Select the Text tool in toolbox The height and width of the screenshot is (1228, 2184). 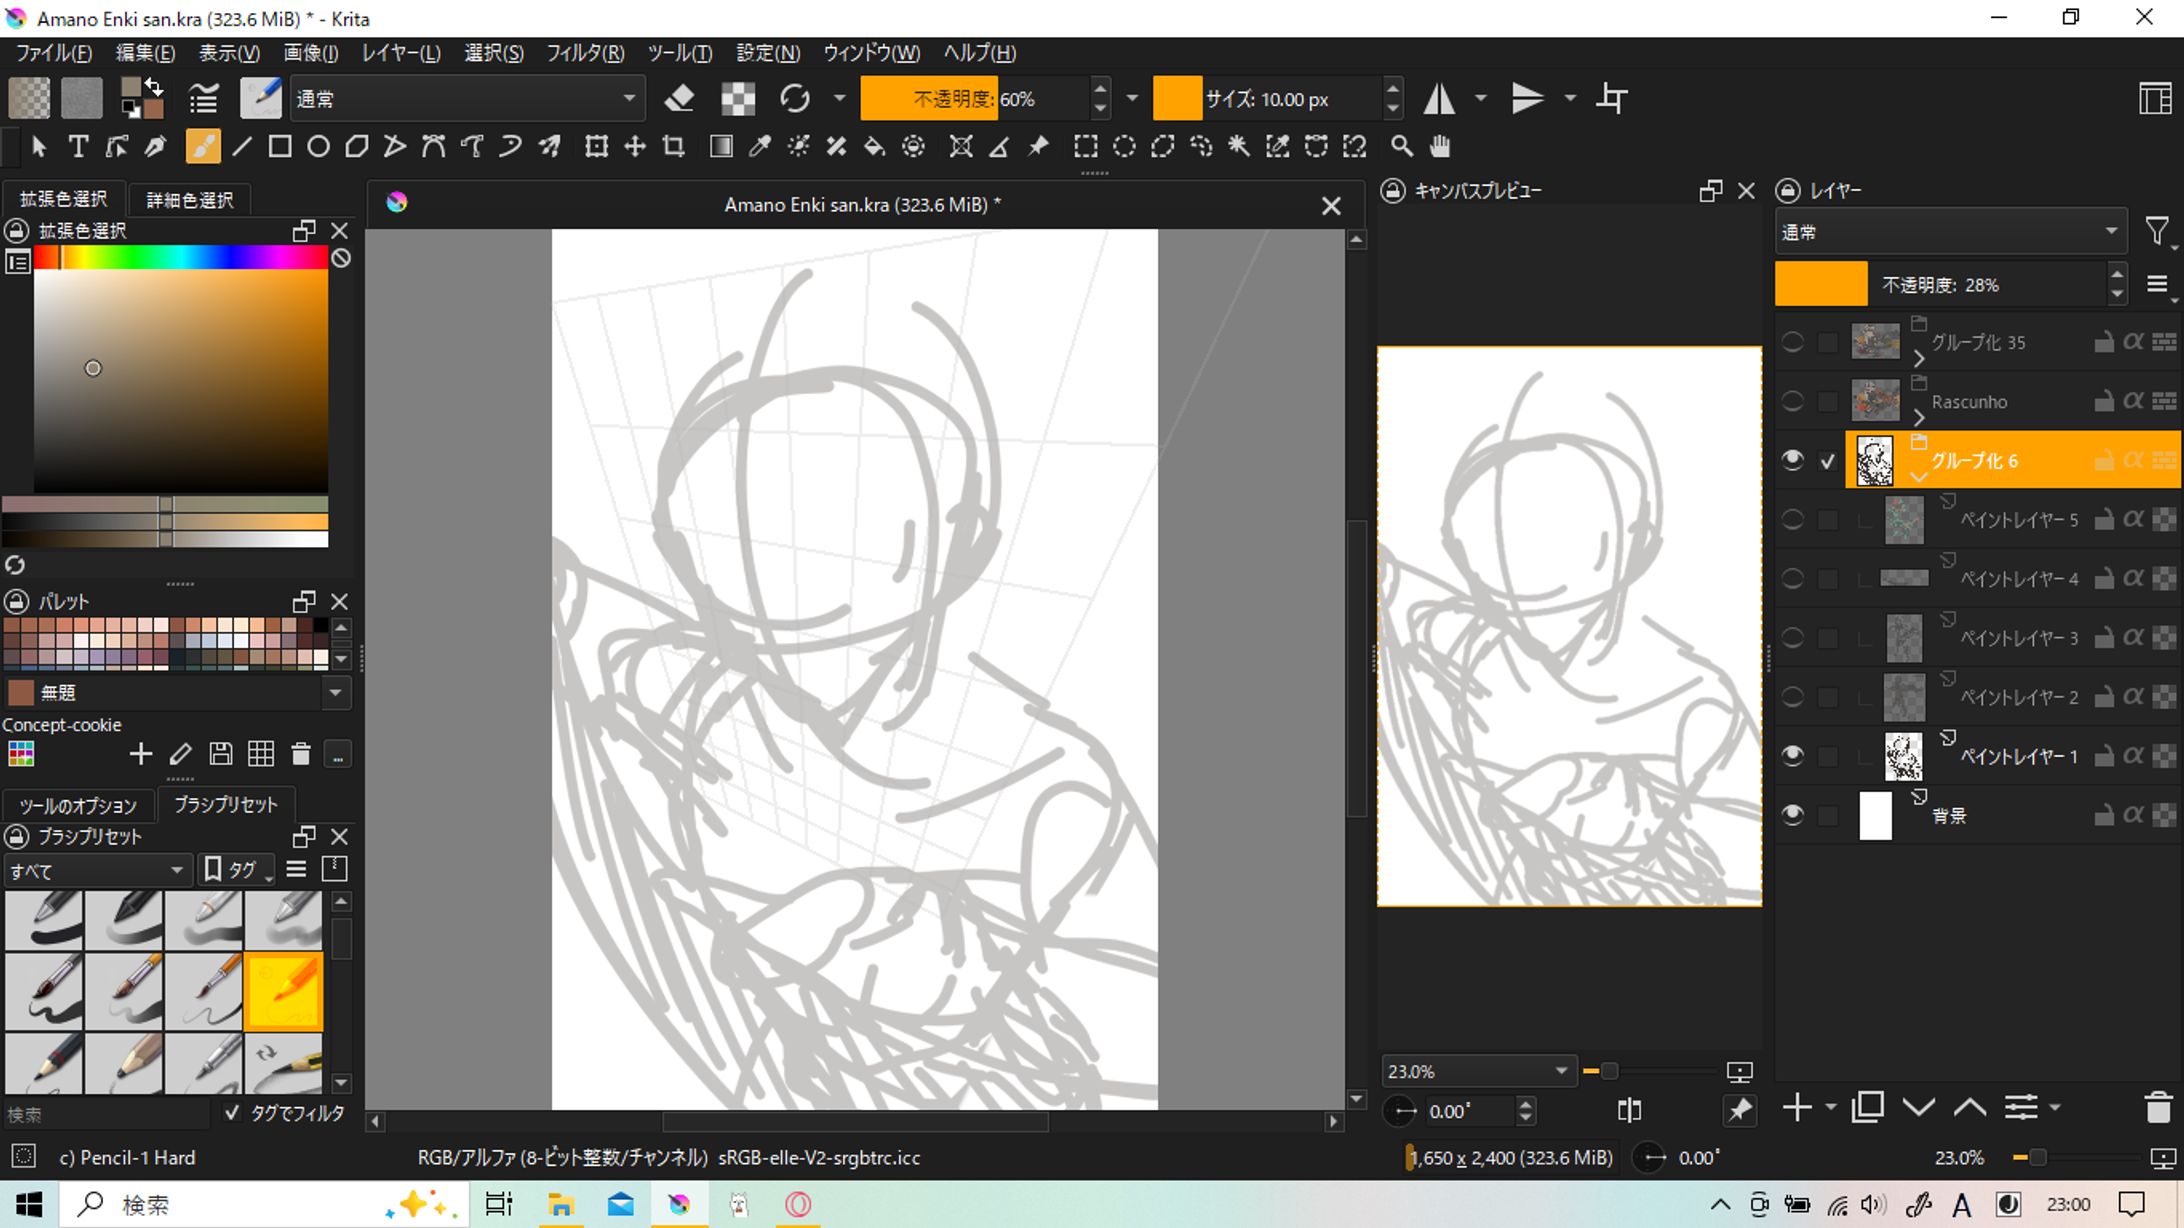point(78,147)
